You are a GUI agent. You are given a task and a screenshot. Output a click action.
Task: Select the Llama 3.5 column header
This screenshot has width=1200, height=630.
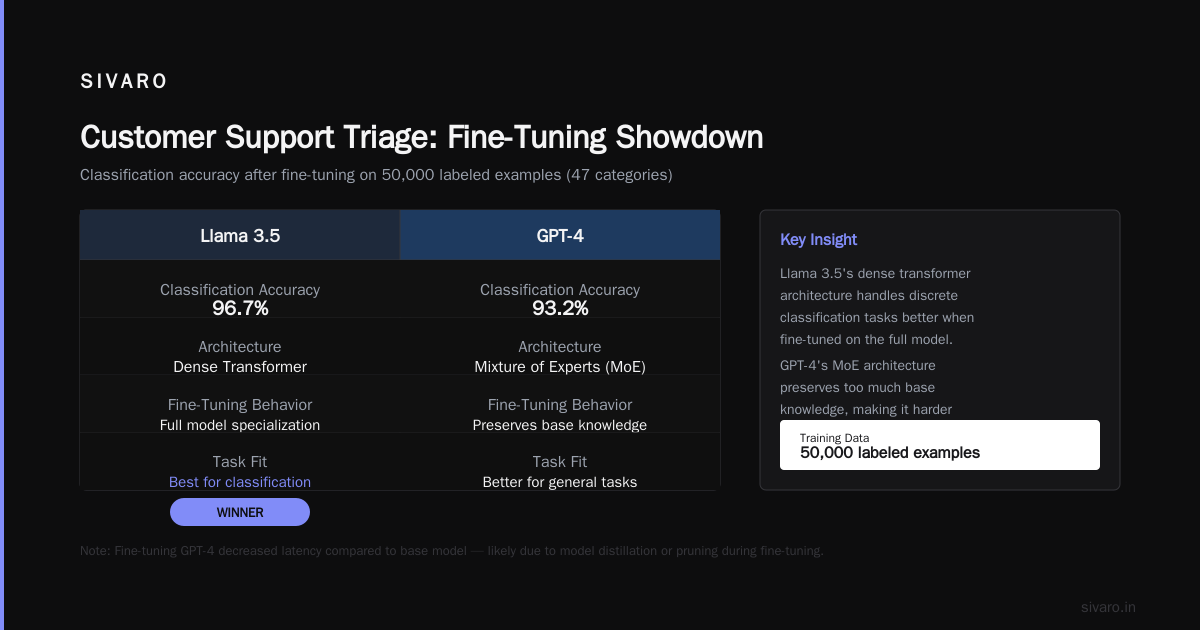click(240, 236)
